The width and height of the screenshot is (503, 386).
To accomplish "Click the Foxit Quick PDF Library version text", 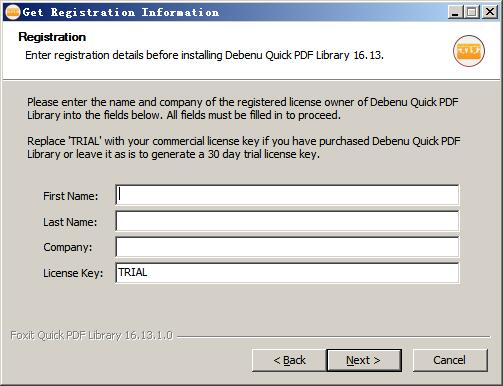I will 91,335.
